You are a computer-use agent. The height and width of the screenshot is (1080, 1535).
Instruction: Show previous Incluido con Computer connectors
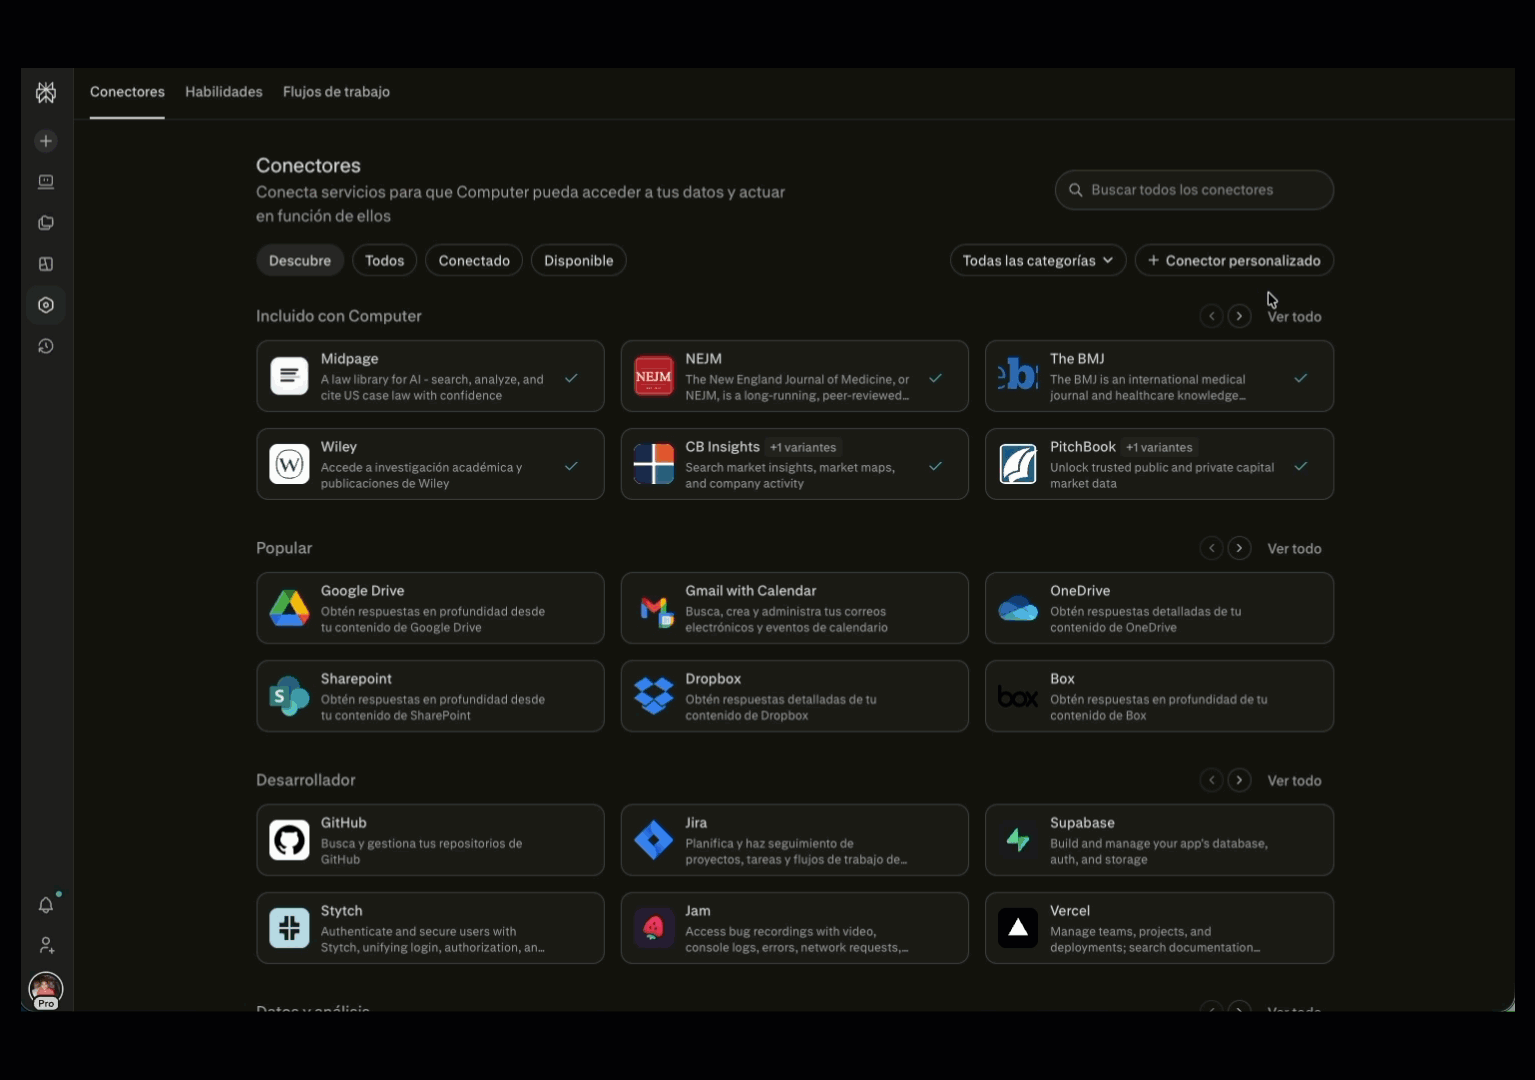[1211, 316]
